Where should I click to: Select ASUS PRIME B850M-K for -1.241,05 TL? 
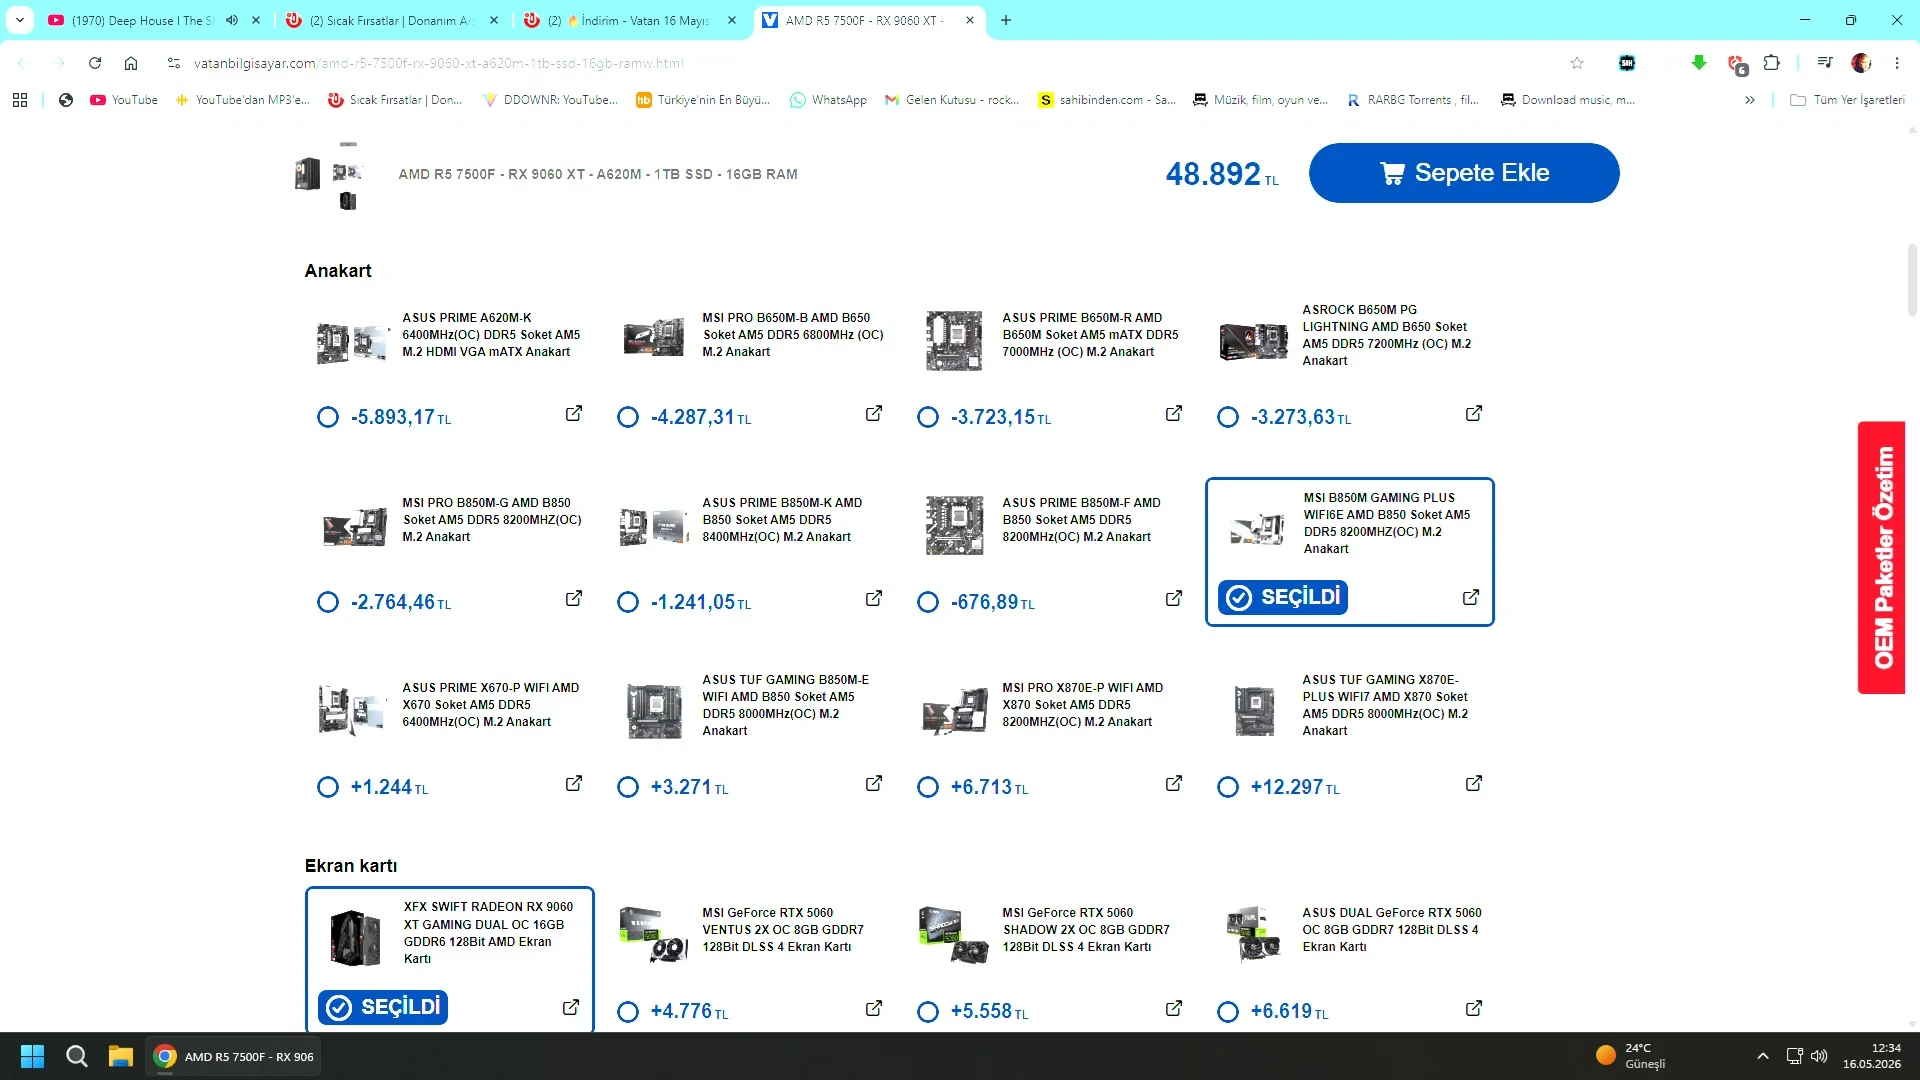628,602
